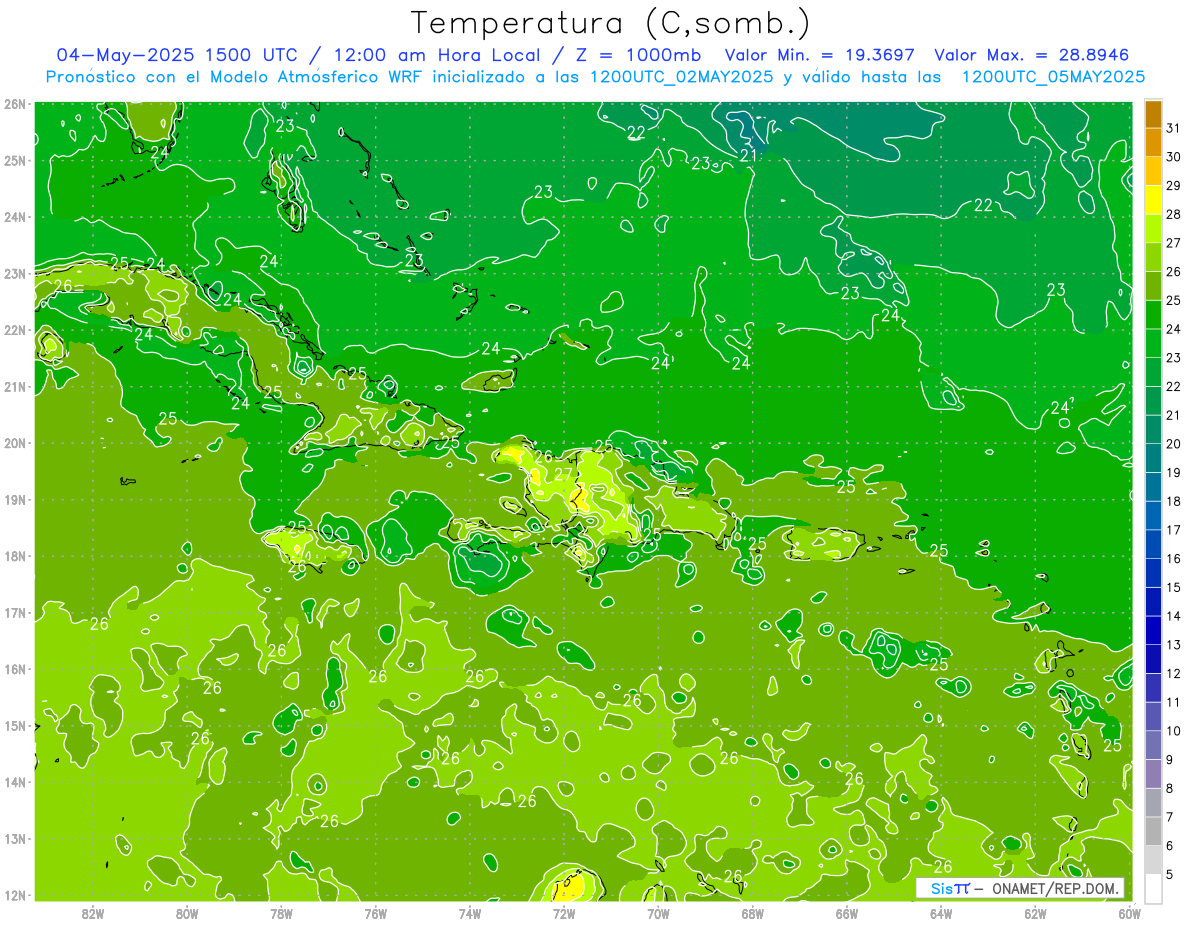Click the color scale label '12'
1200x927 pixels.
click(1173, 674)
